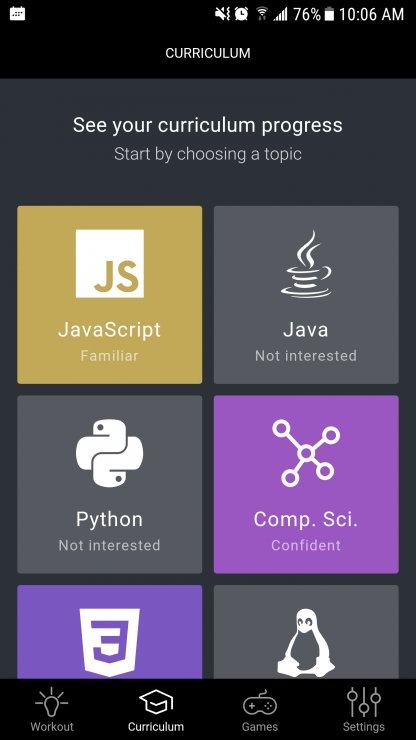Tap the JS logo icon
416x740 pixels.
[x=110, y=263]
